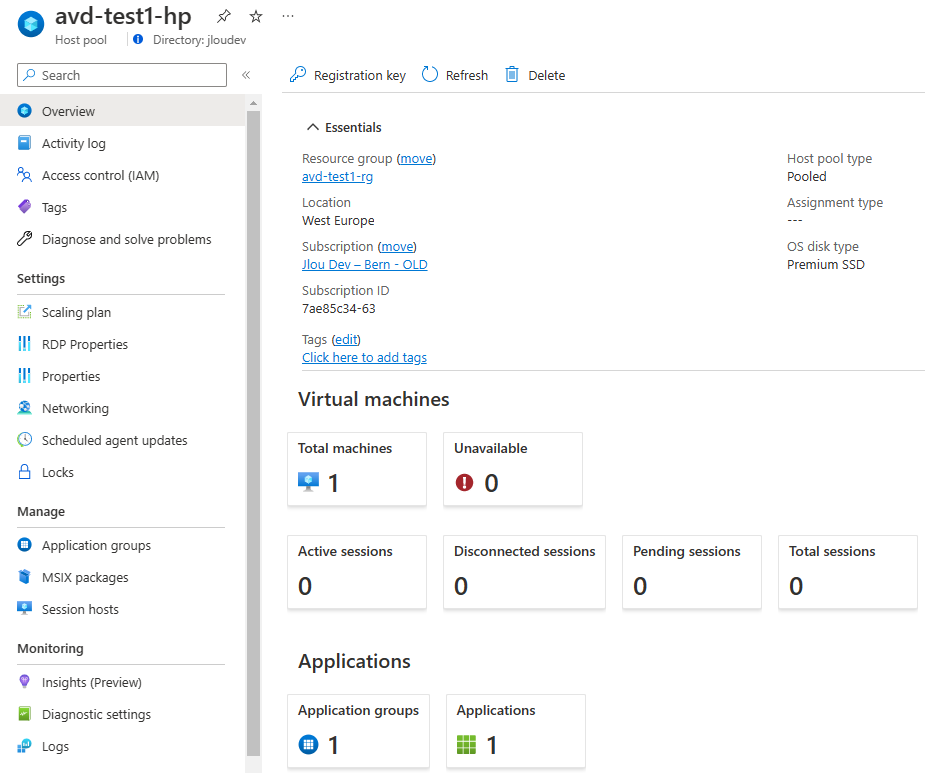Image resolution: width=925 pixels, height=773 pixels.
Task: Click the Diagnose wrench icon
Action: 24,238
